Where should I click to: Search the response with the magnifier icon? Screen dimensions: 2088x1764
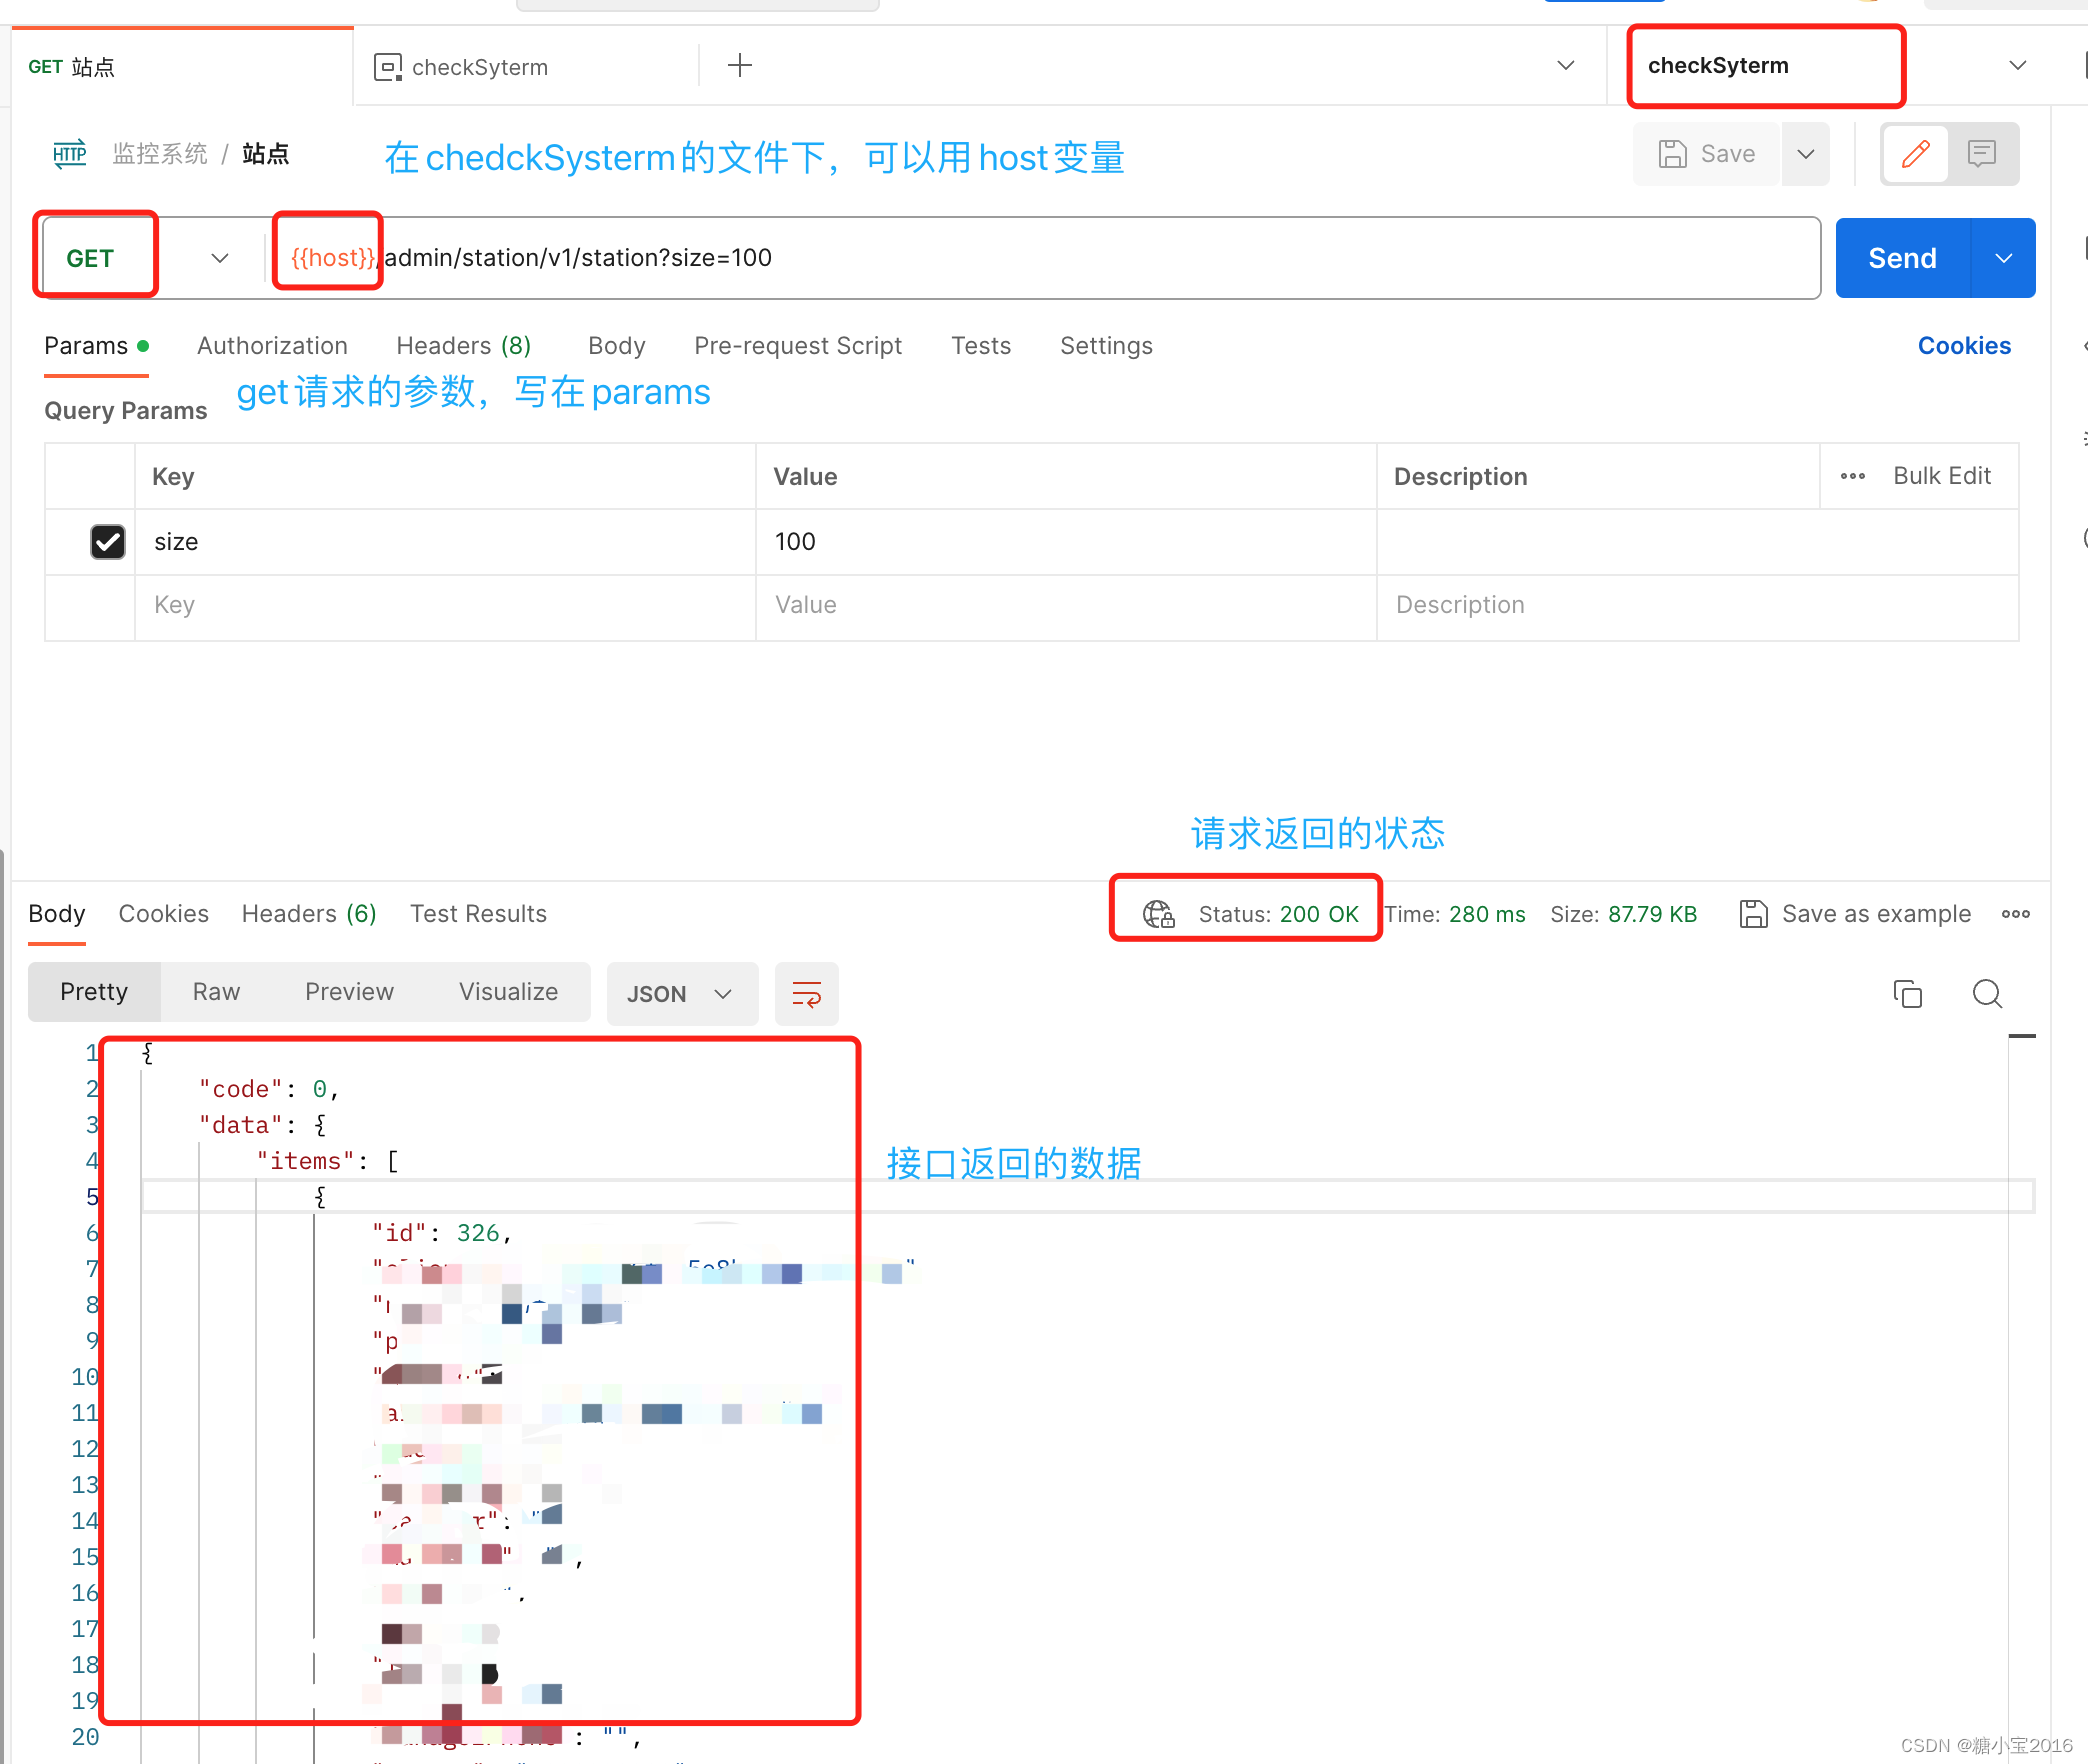[1986, 993]
